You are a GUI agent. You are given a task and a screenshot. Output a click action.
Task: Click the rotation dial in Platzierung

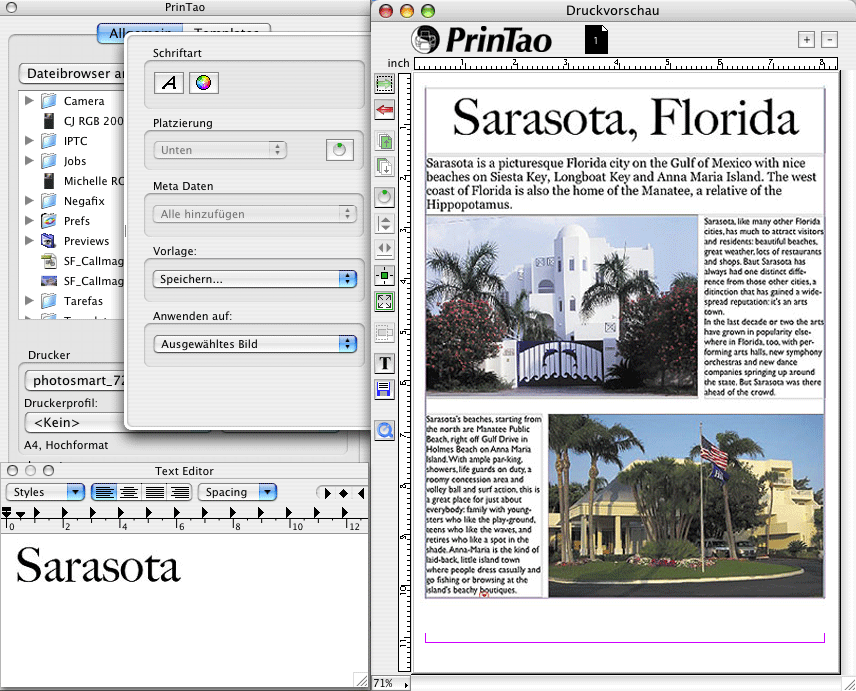(340, 150)
